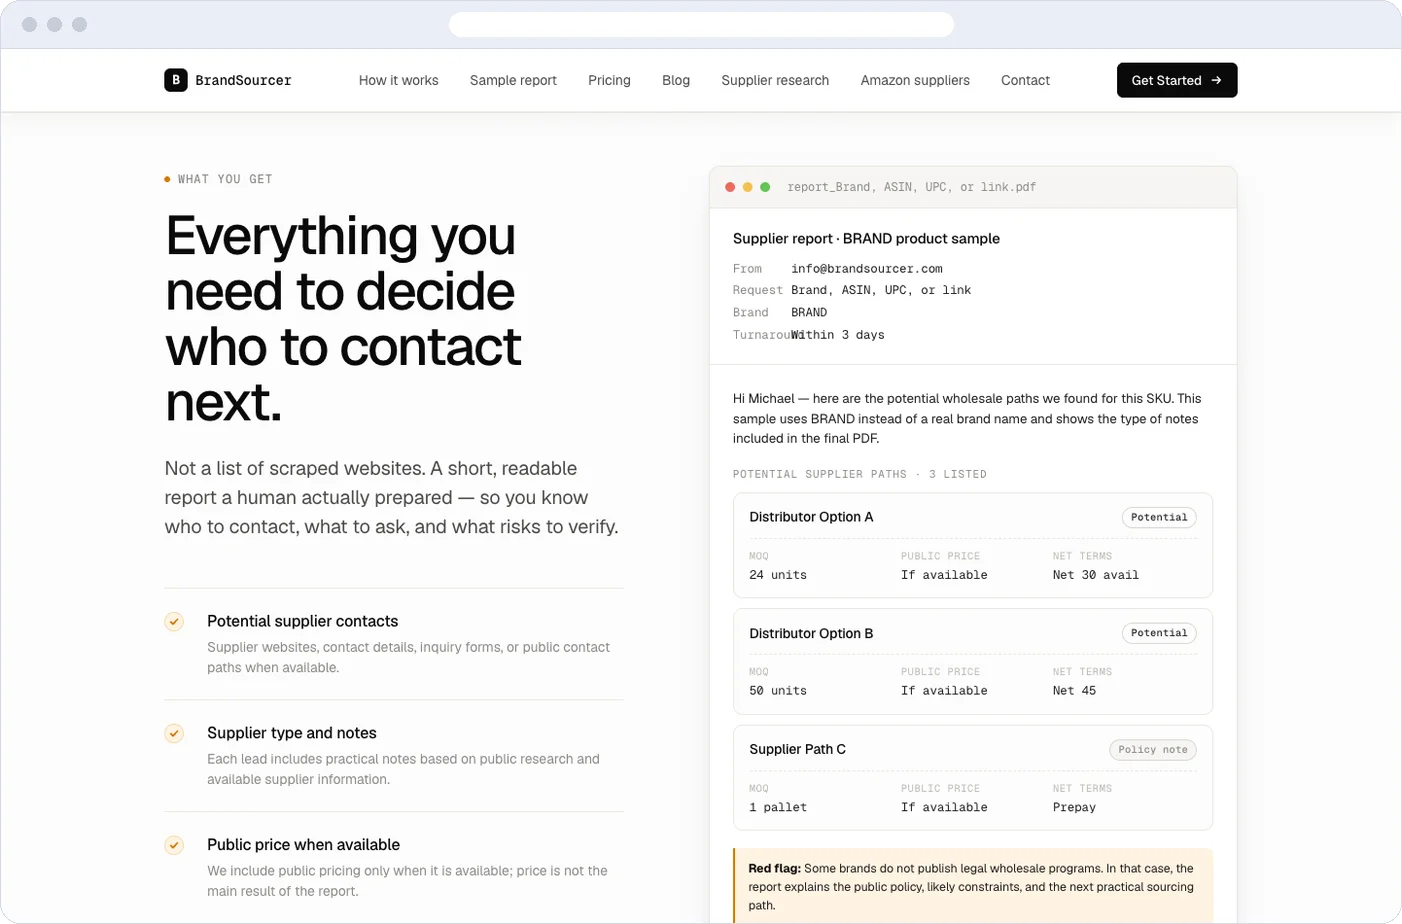The height and width of the screenshot is (924, 1402).
Task: Click the info@brandsourcer.com email text
Action: 867,268
